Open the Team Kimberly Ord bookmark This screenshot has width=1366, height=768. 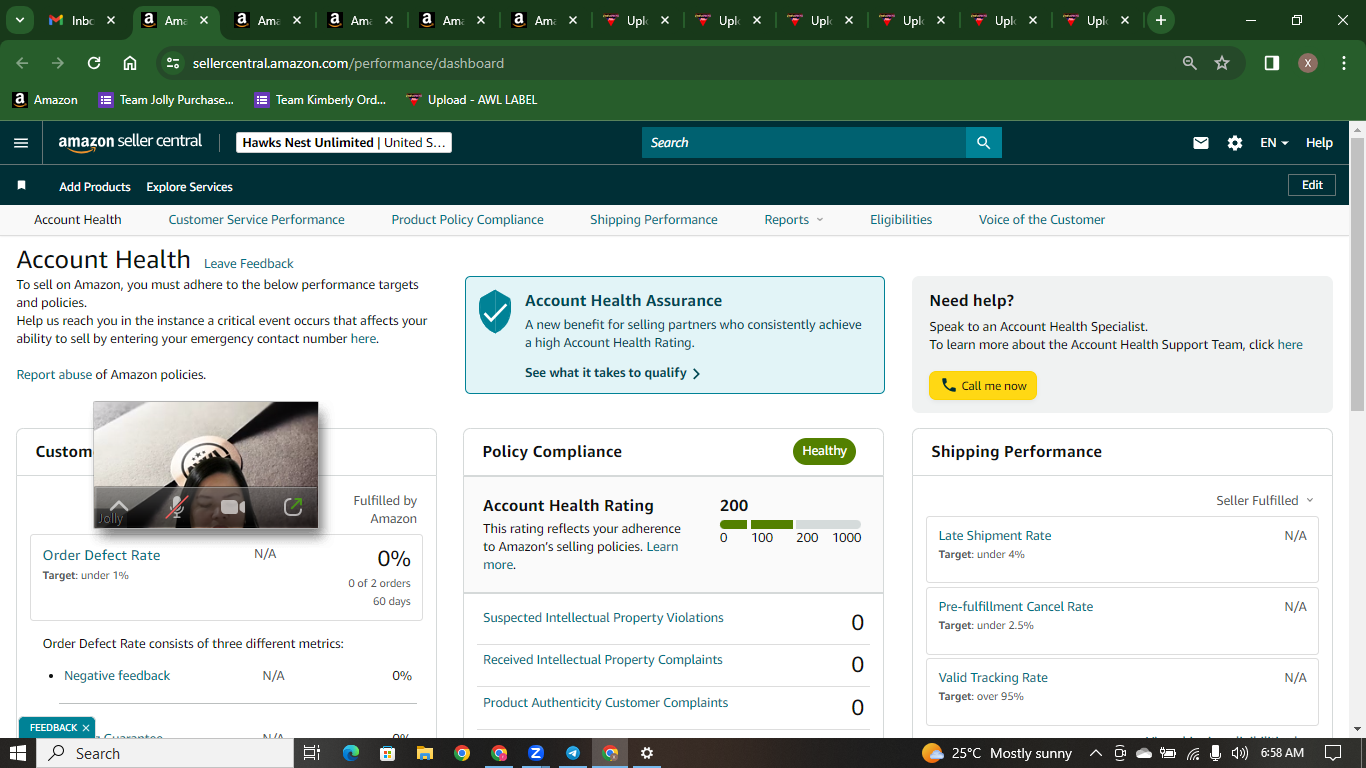(x=320, y=100)
